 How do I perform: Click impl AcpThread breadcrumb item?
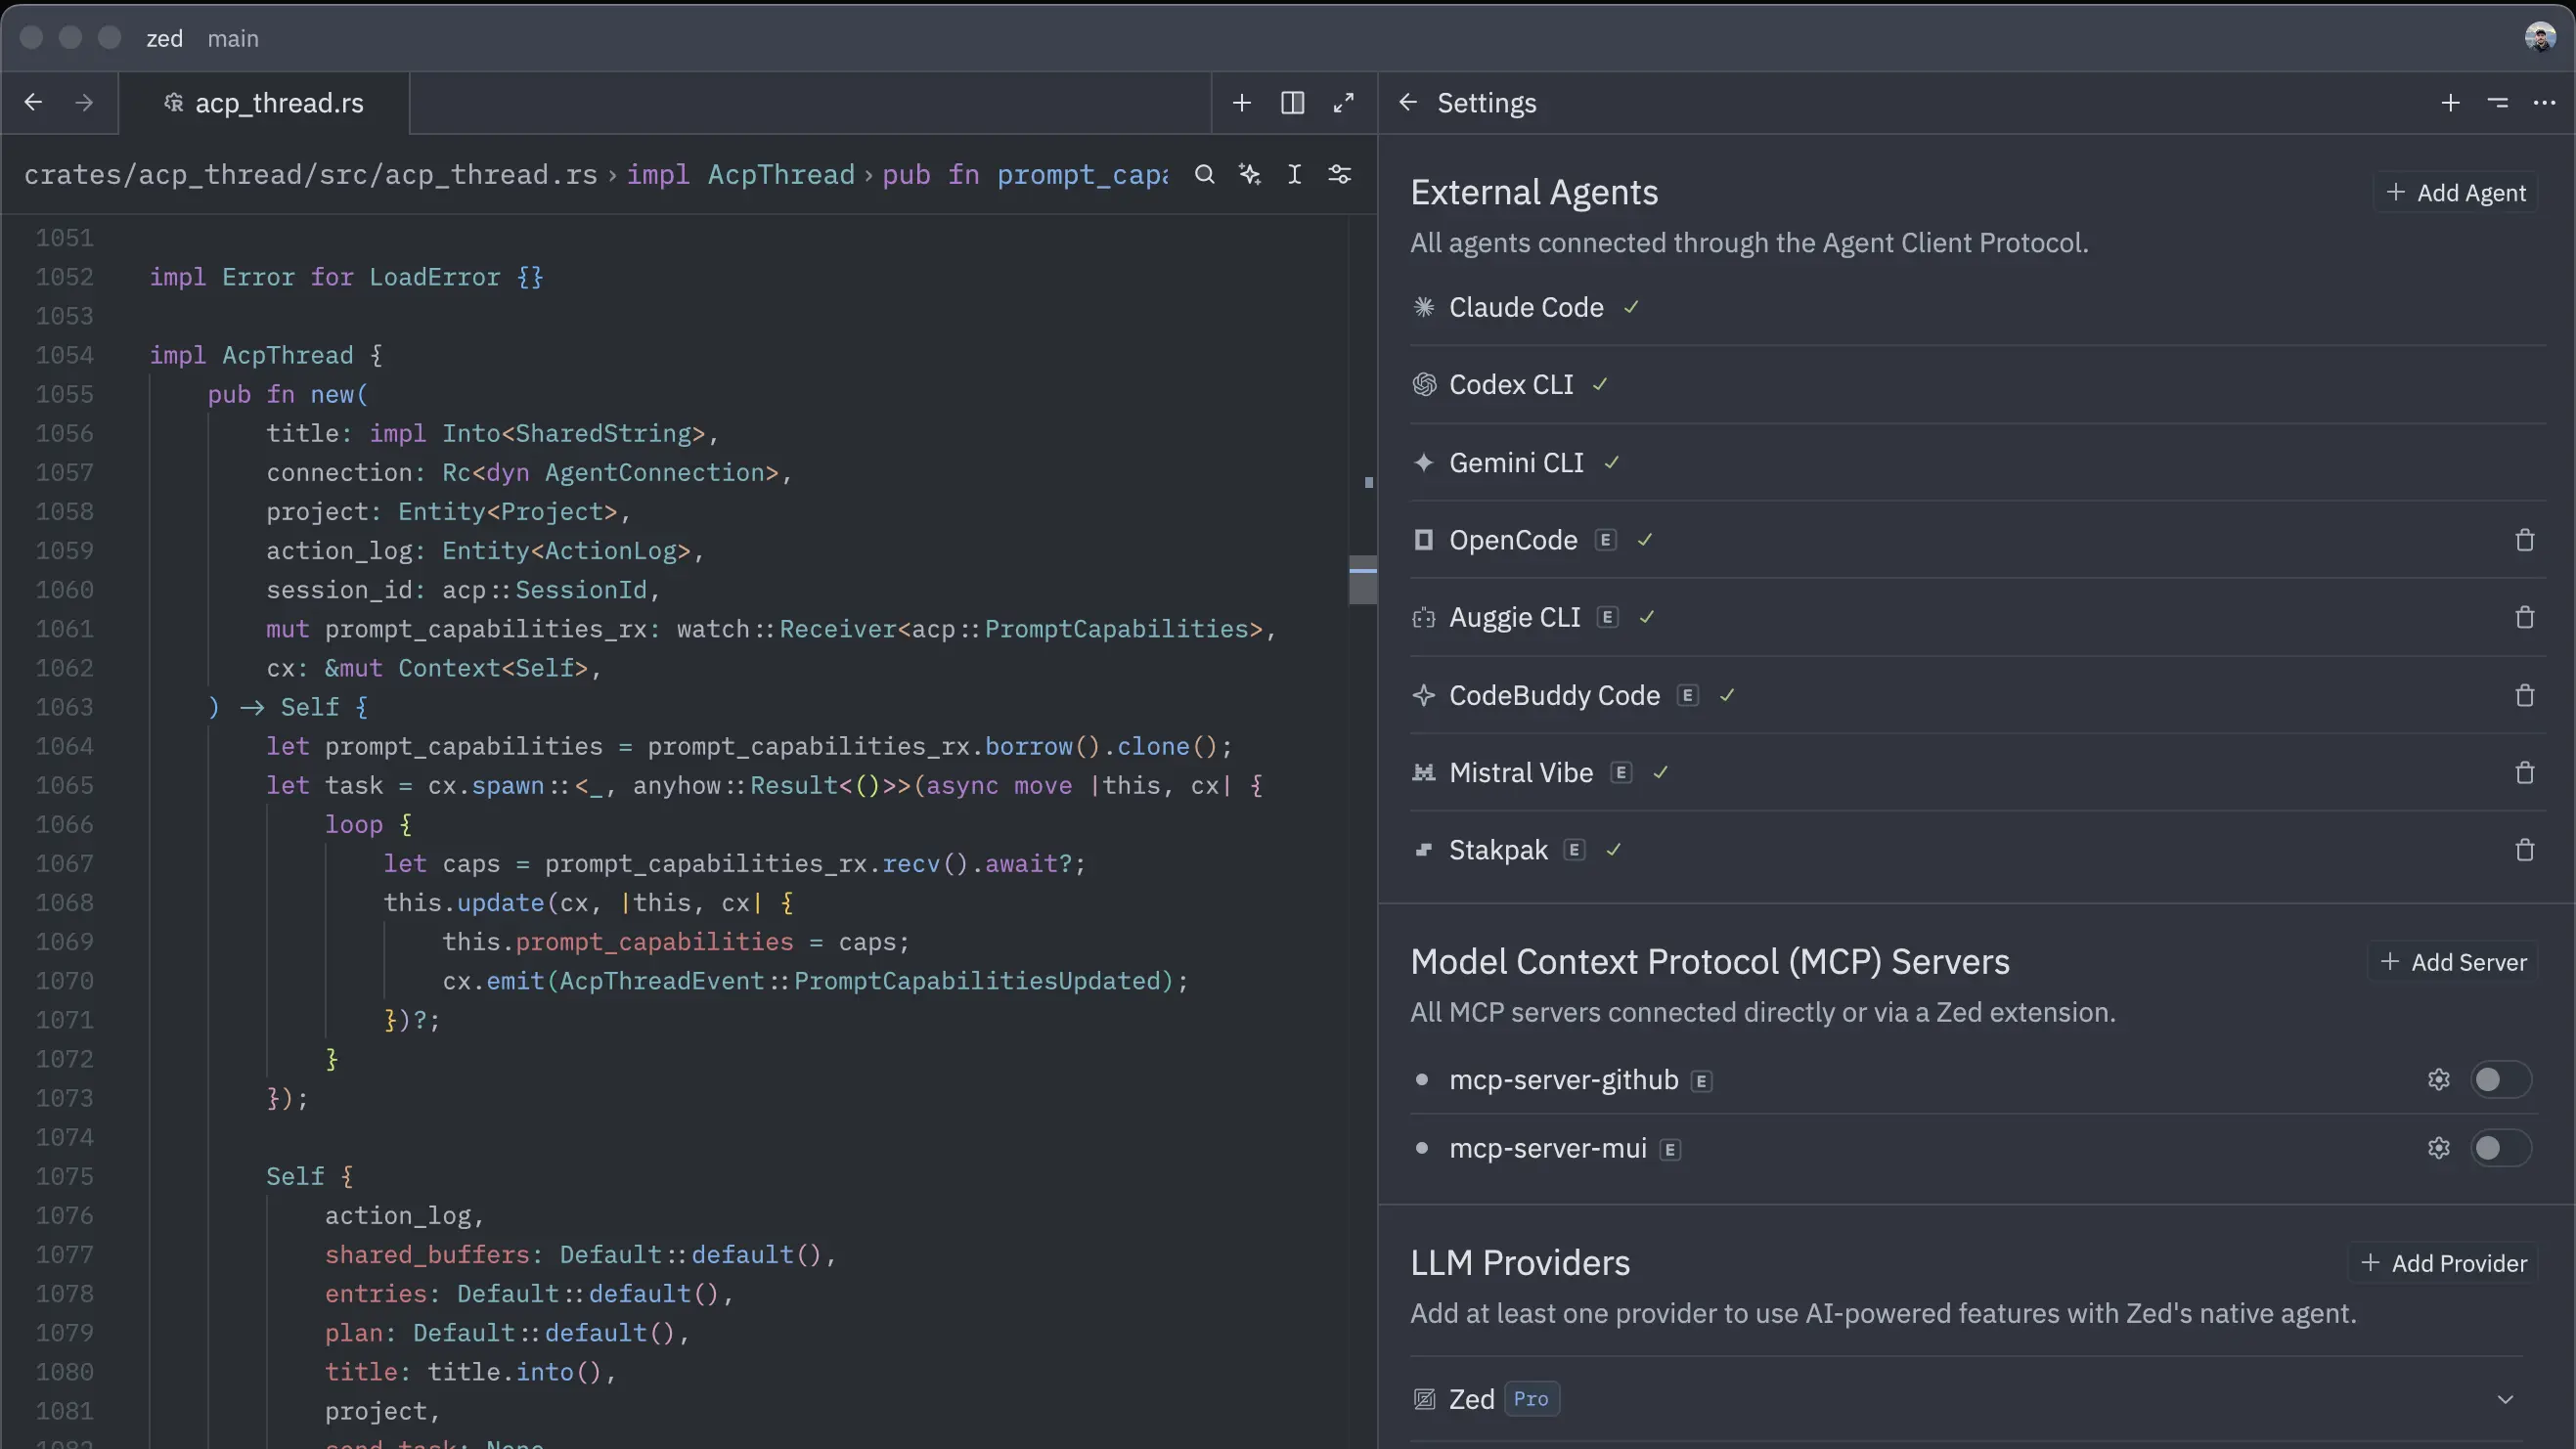(740, 175)
